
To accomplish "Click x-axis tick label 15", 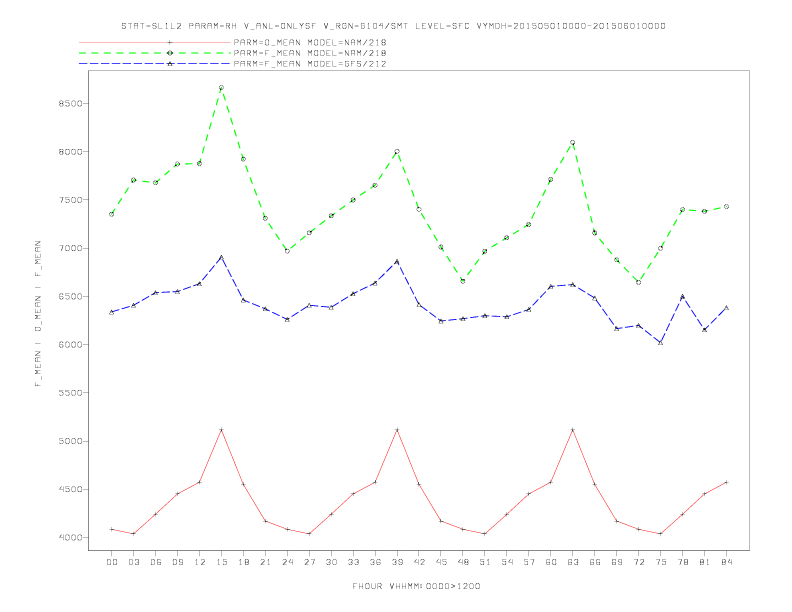I will tap(221, 562).
